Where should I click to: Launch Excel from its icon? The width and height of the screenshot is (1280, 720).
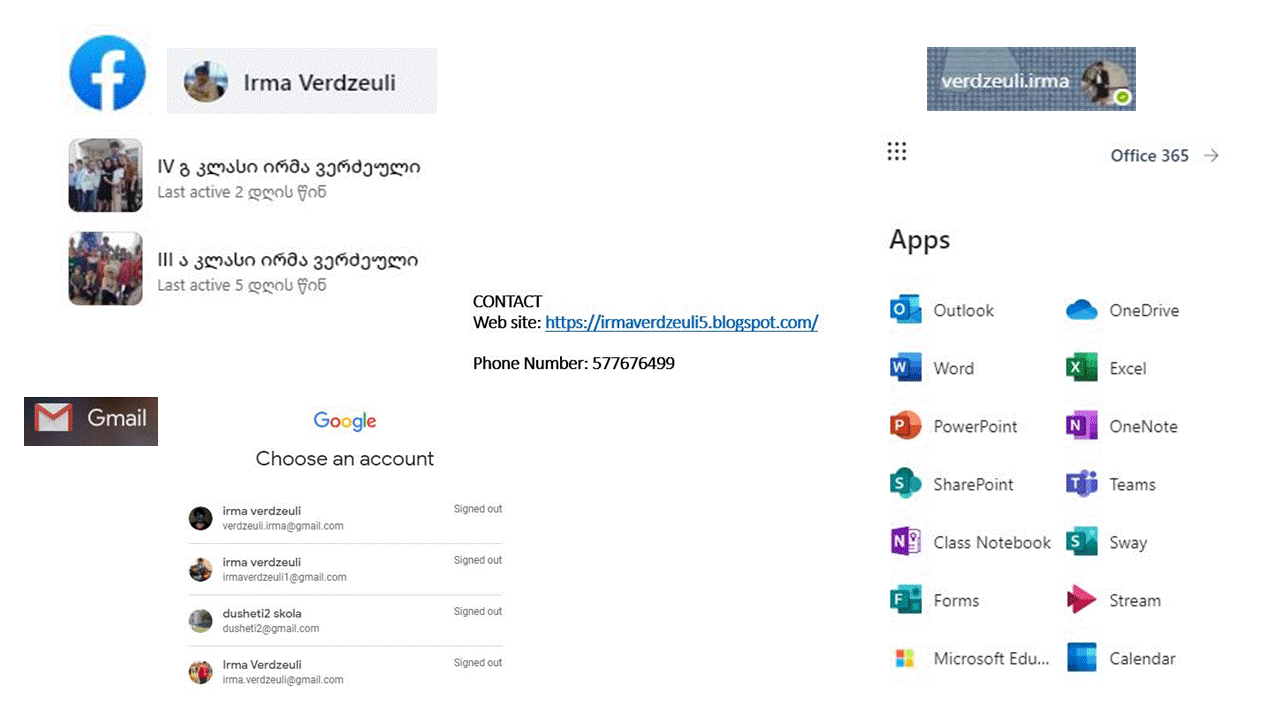(1082, 368)
